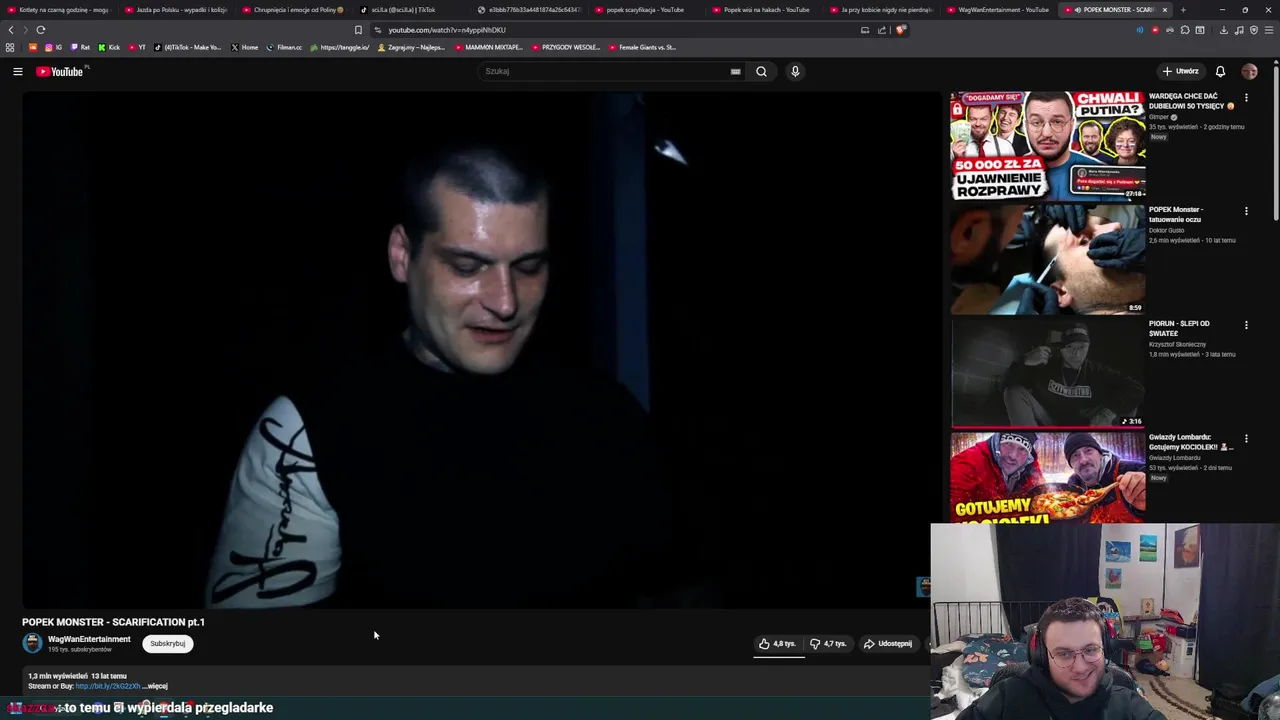This screenshot has width=1280, height=720.
Task: Click the Utwórz create button
Action: point(1180,71)
